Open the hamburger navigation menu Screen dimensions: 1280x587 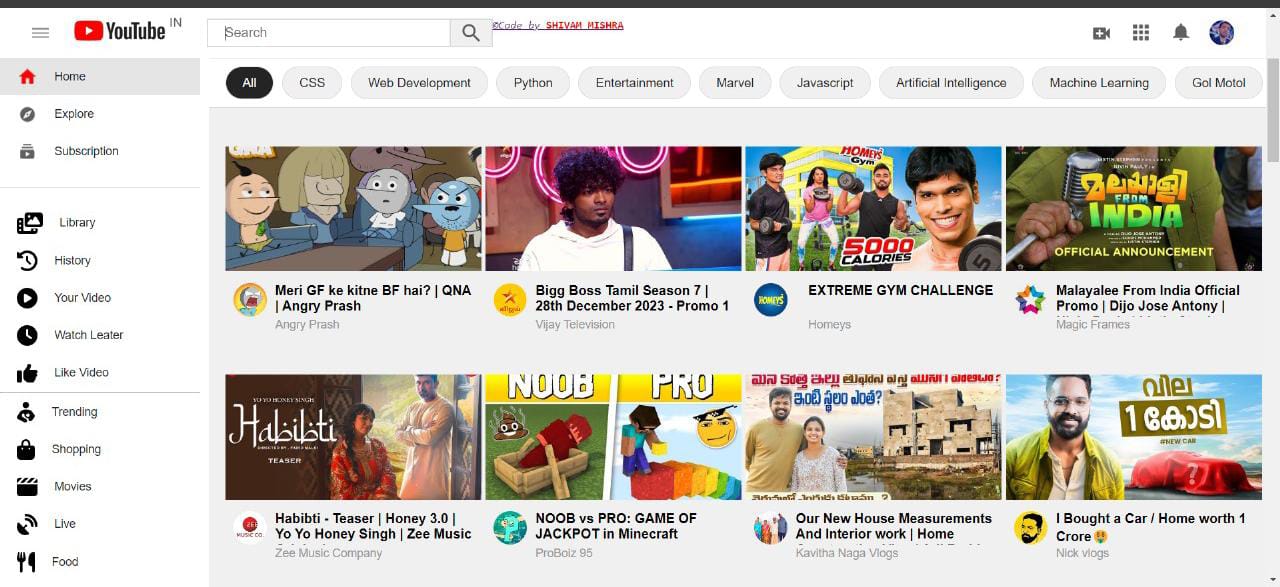coord(40,32)
